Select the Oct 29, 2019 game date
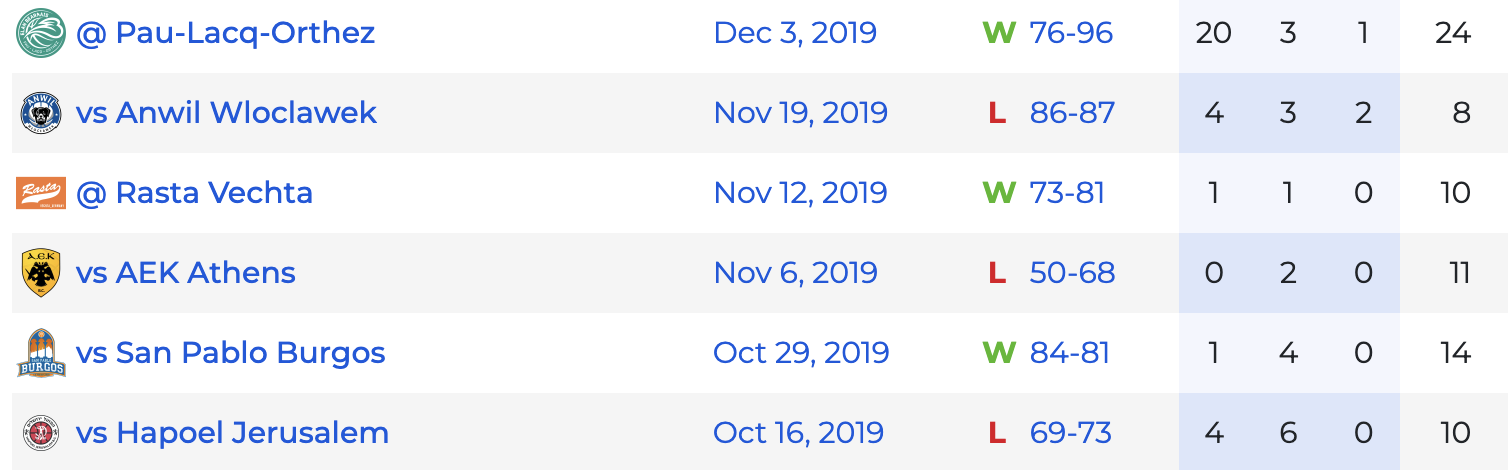Screen dimensions: 1508x470 [x=801, y=353]
